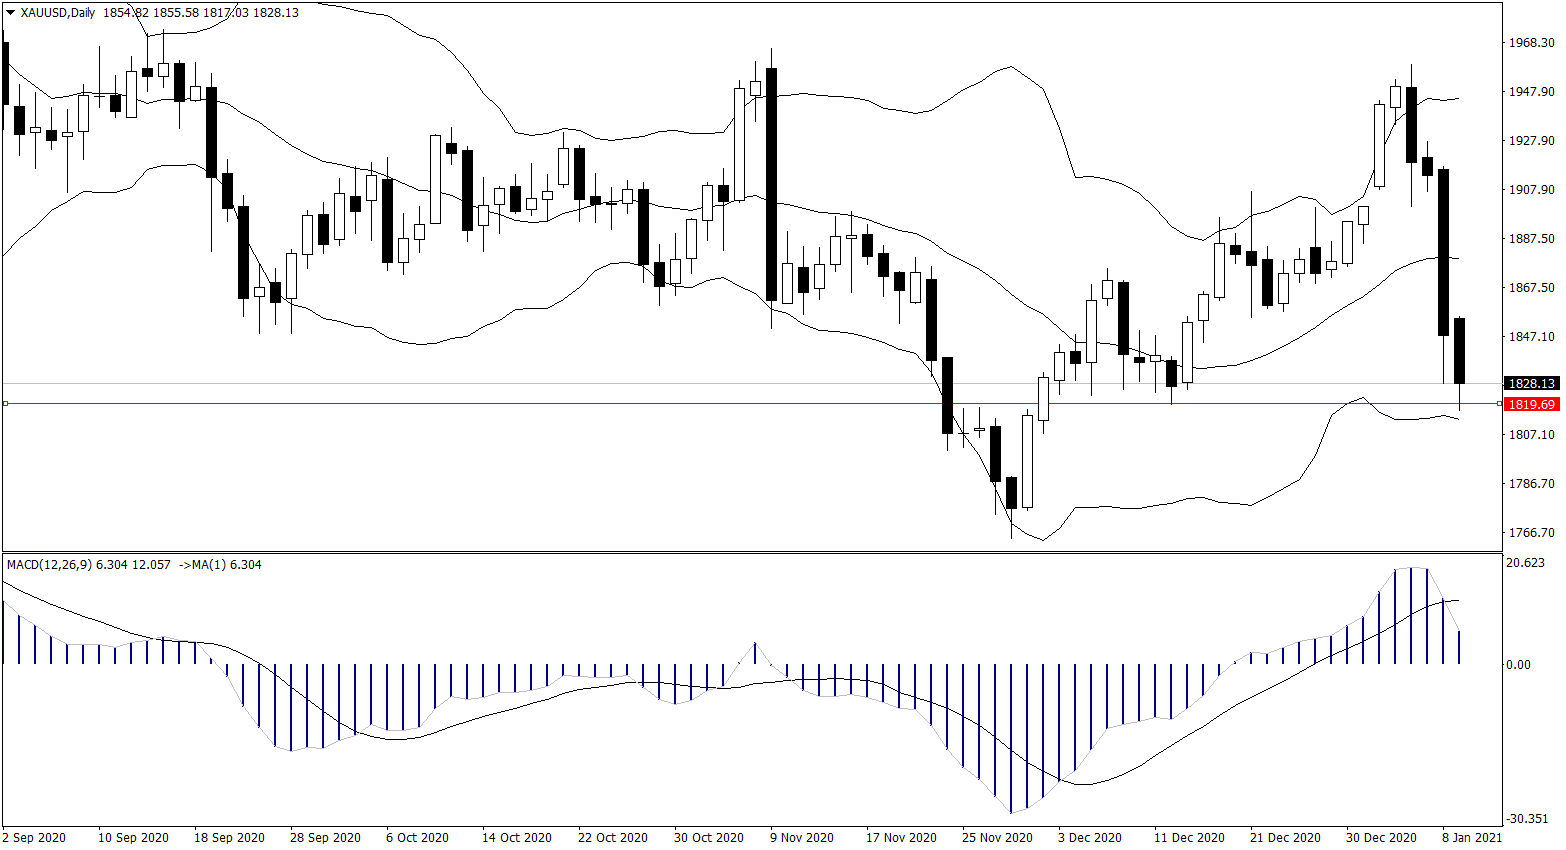Click the 1766.70 level on the price axis
Viewport: 1566px width, 850px height.
click(x=1531, y=533)
